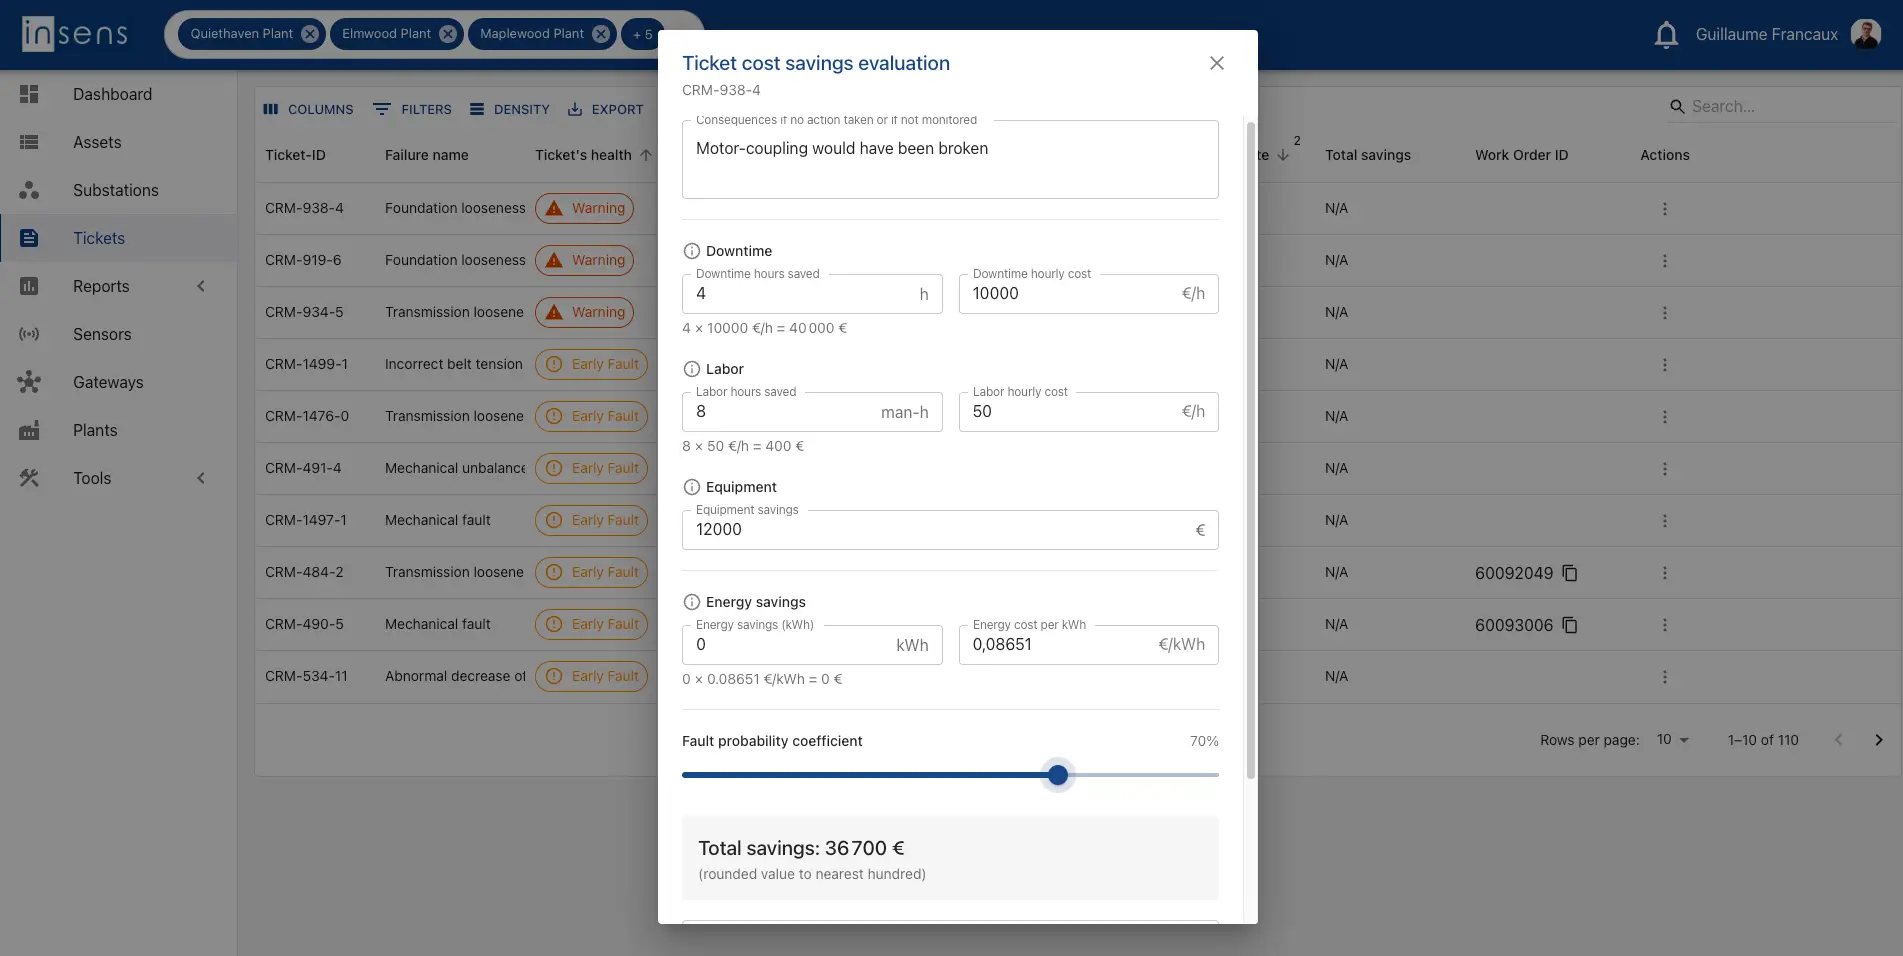Click the Downtime info icon
Viewport: 1903px width, 956px height.
tap(691, 251)
